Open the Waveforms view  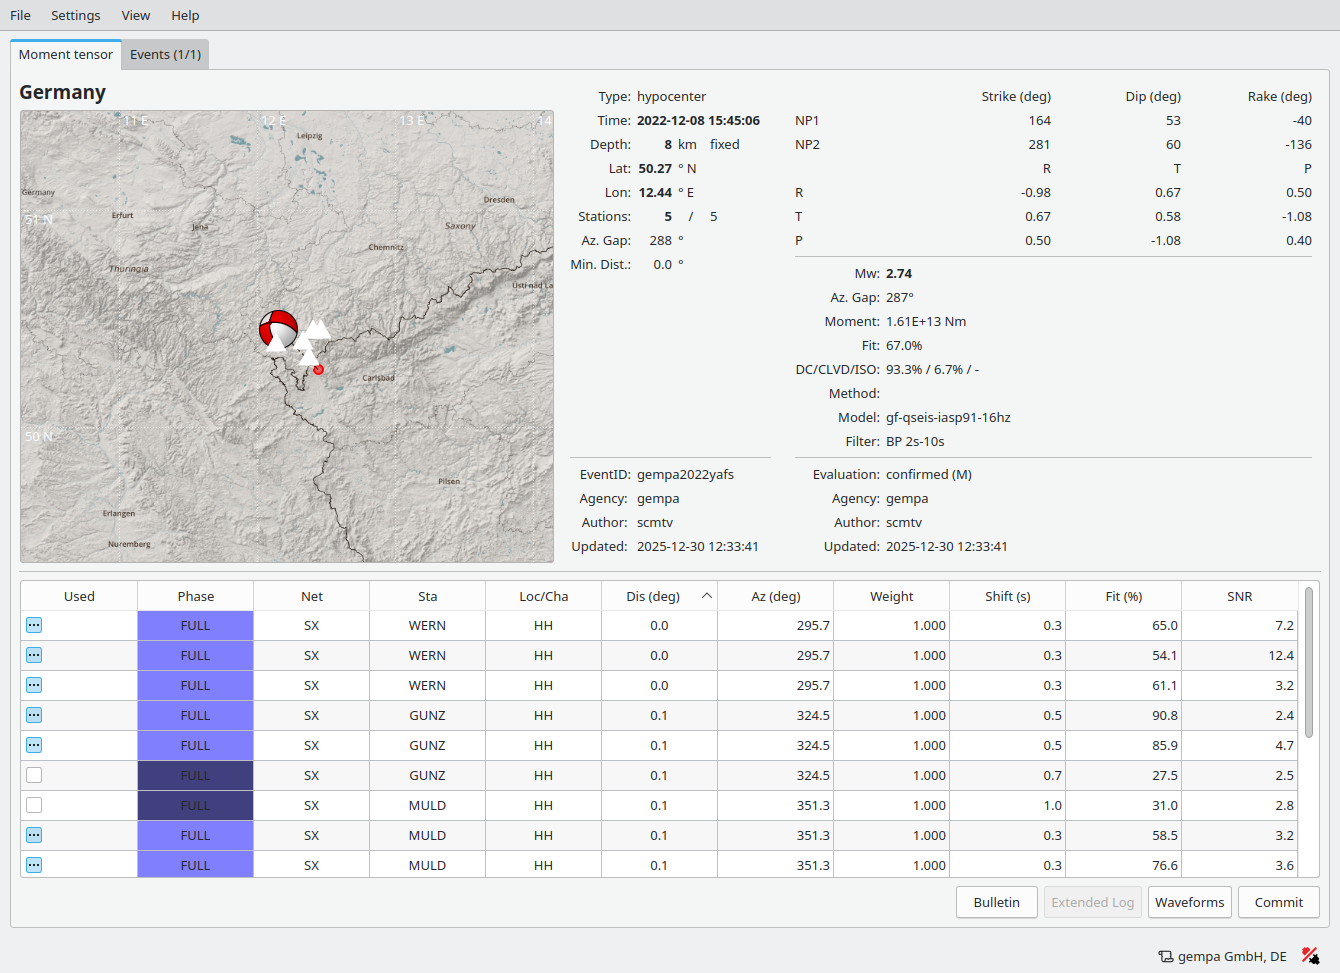point(1189,902)
